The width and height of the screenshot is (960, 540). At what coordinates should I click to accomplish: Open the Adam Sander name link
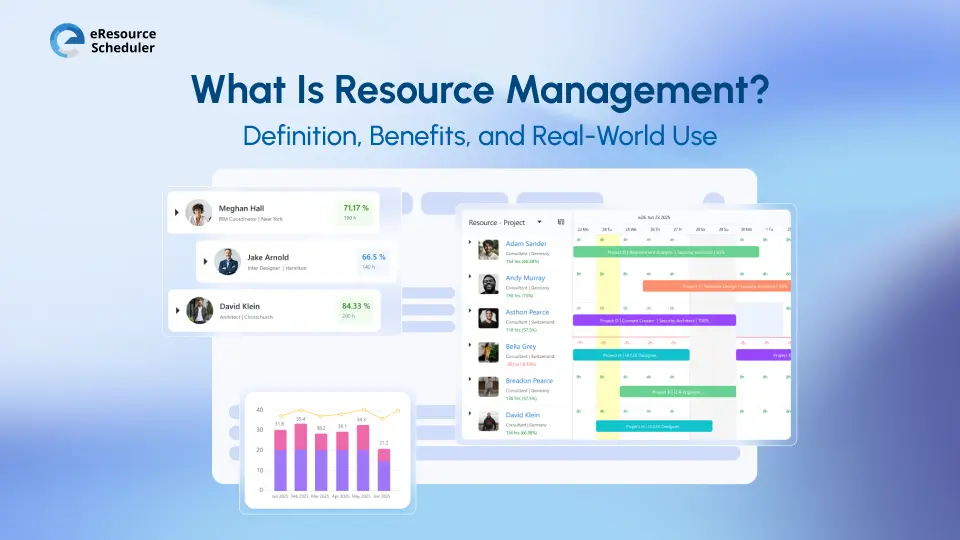(525, 244)
